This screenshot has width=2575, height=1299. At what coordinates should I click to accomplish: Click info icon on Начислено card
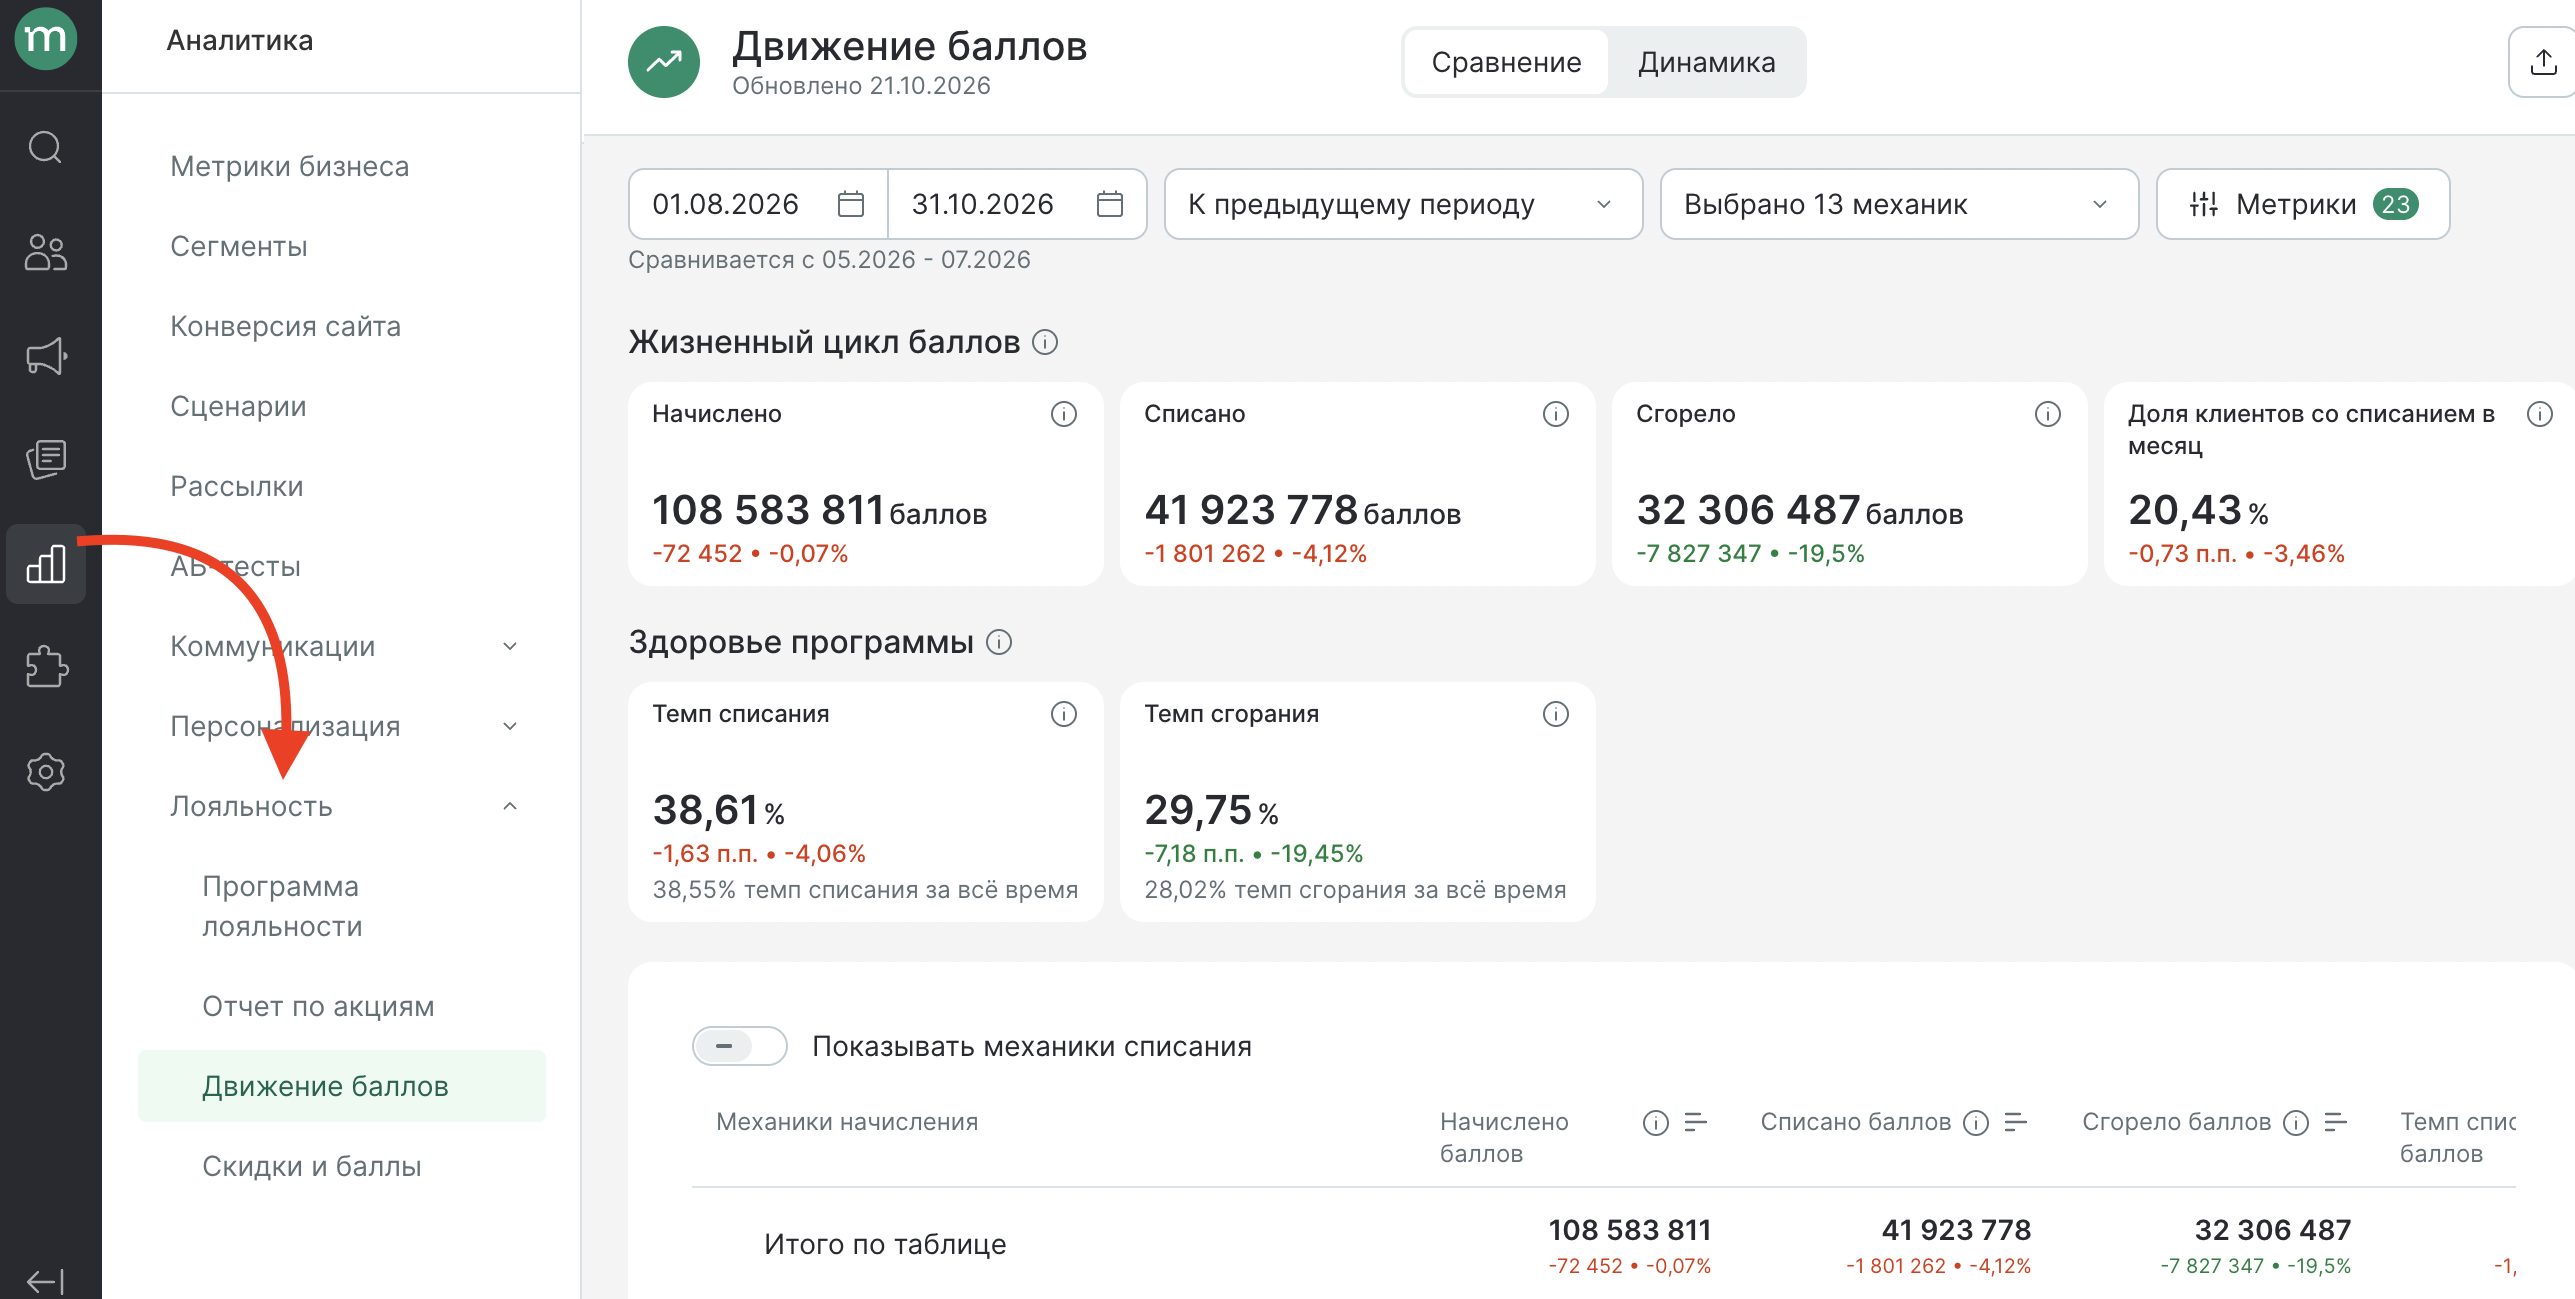click(x=1064, y=414)
